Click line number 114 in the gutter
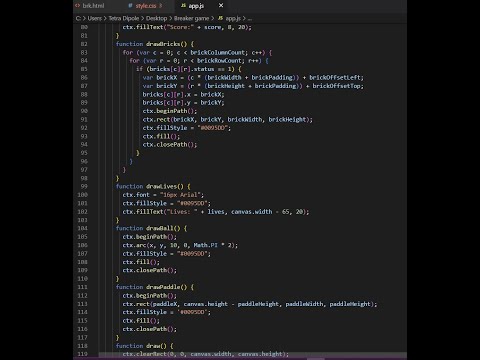This screenshot has height=360, width=480. point(82,312)
